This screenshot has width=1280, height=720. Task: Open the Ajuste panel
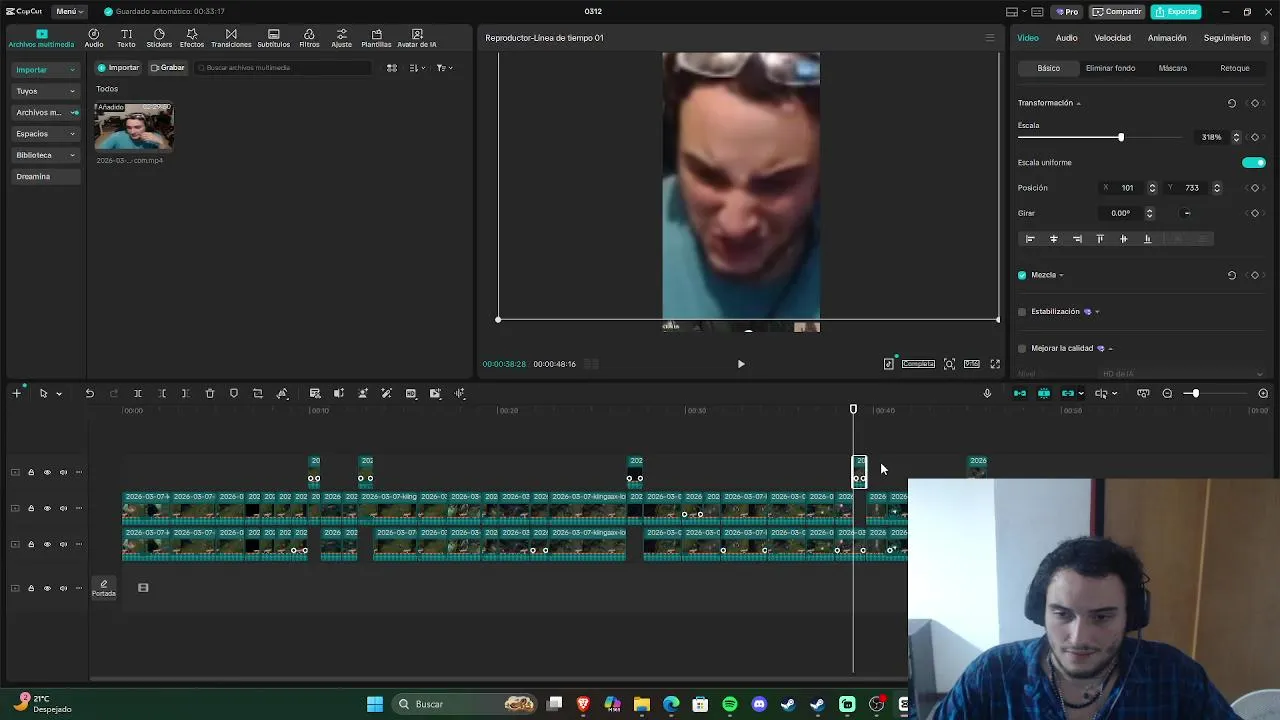342,38
